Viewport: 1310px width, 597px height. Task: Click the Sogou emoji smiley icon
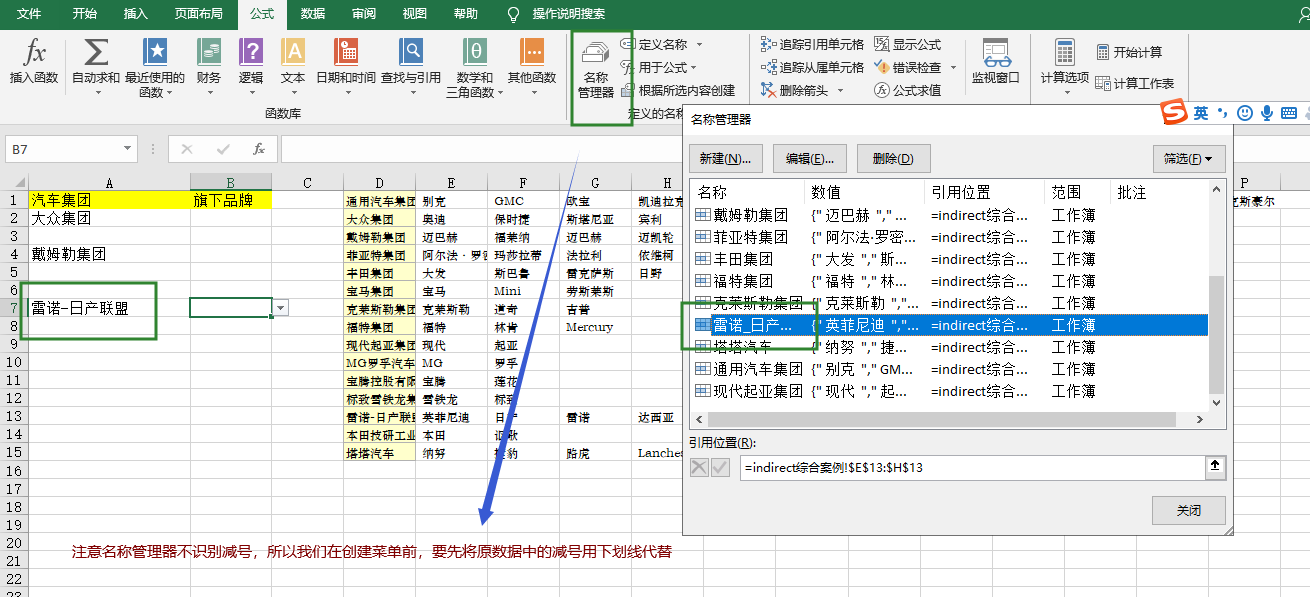pyautogui.click(x=1244, y=113)
